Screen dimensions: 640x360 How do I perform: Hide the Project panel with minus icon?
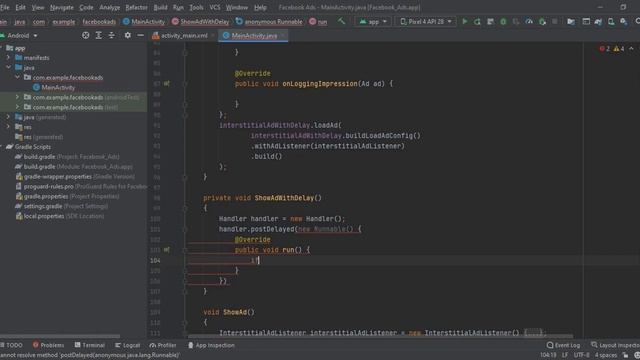click(140, 36)
